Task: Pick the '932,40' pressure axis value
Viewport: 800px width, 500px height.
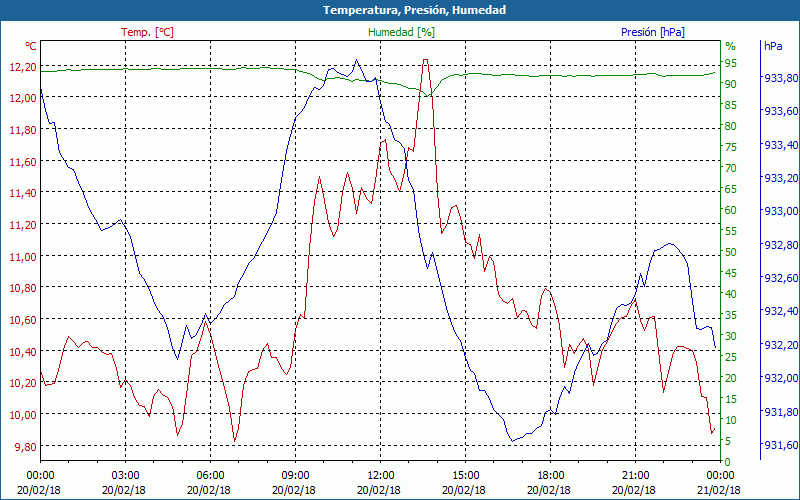Action: 781,312
